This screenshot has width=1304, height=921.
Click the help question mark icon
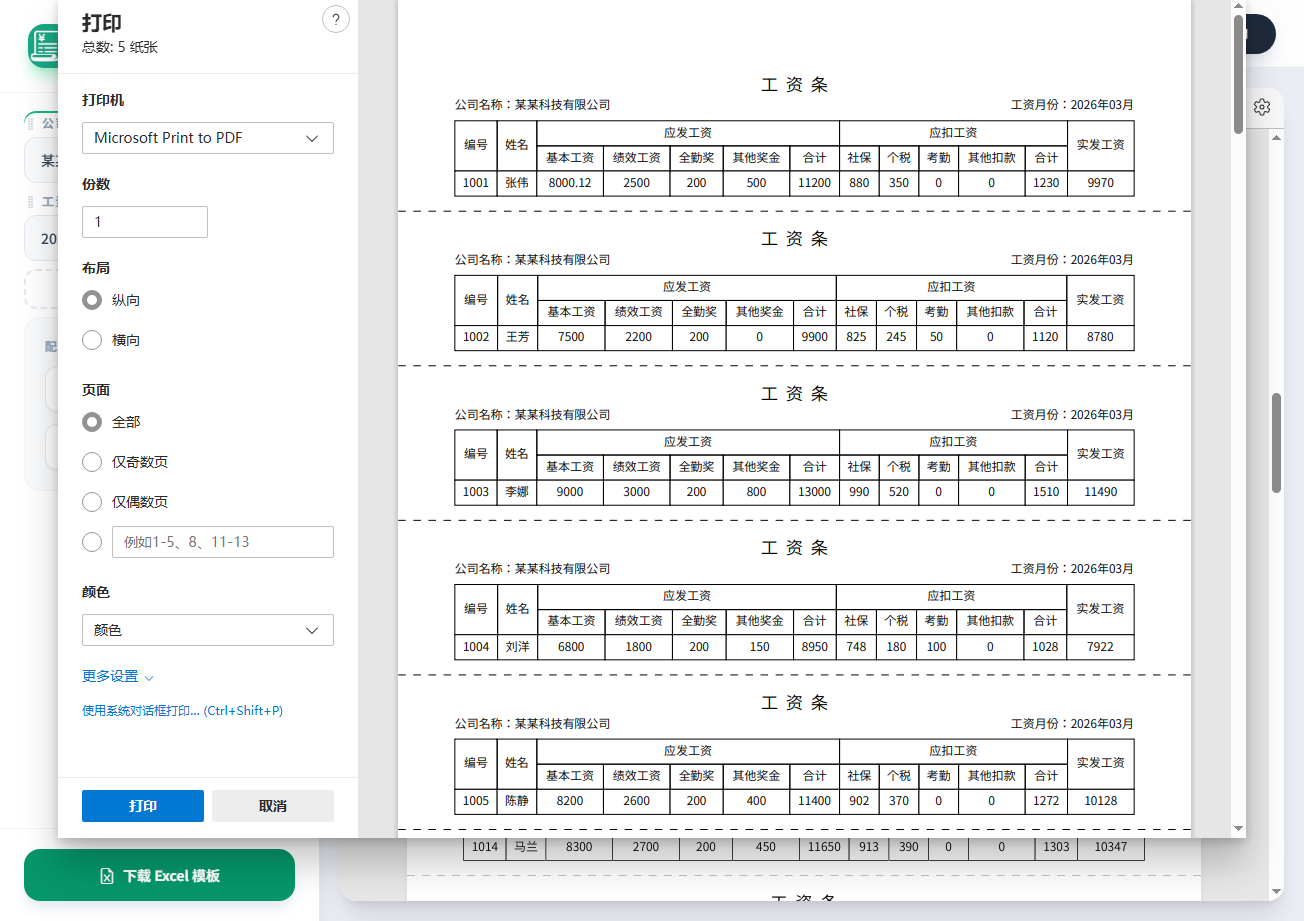(336, 19)
